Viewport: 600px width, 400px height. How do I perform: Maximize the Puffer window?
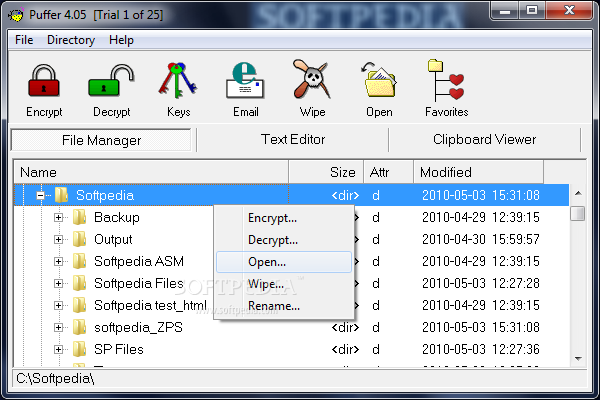point(532,11)
